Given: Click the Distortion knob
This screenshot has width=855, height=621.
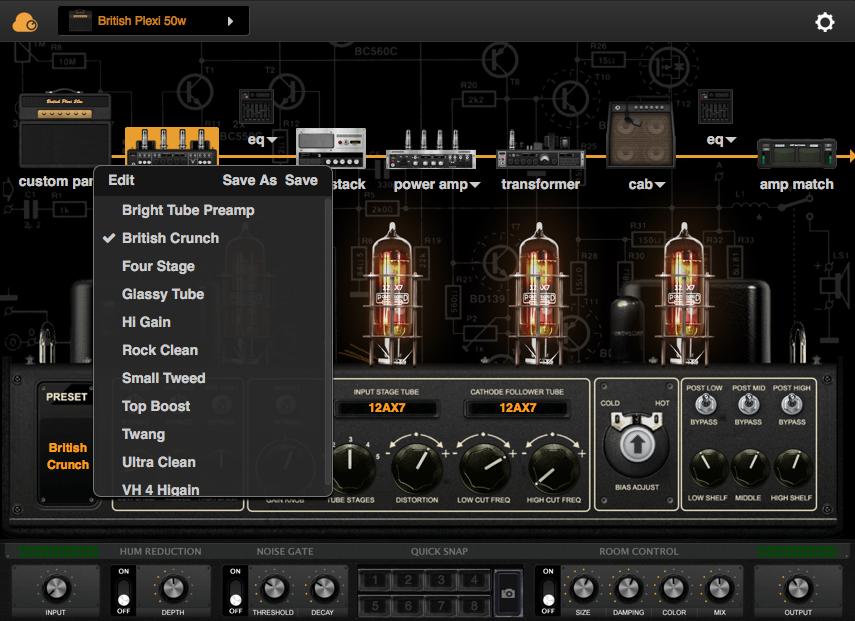Looking at the screenshot, I should point(417,467).
